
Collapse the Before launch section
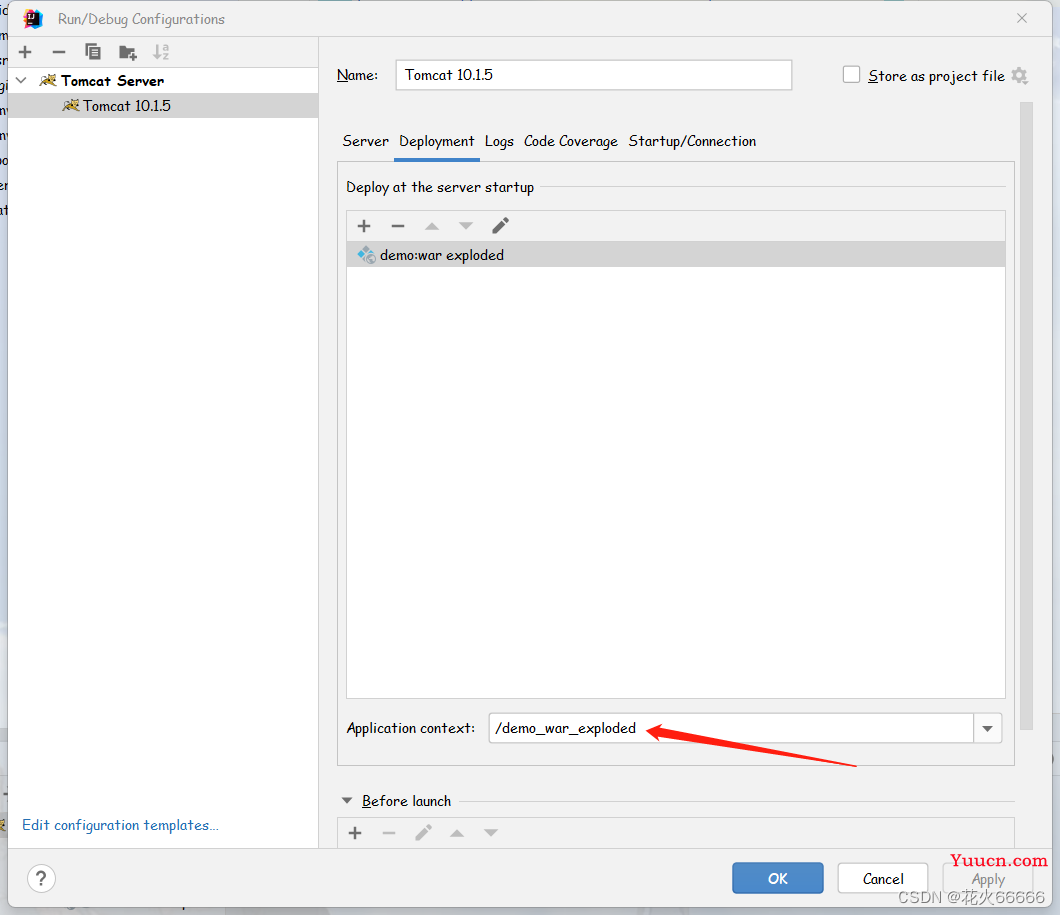pyautogui.click(x=347, y=801)
